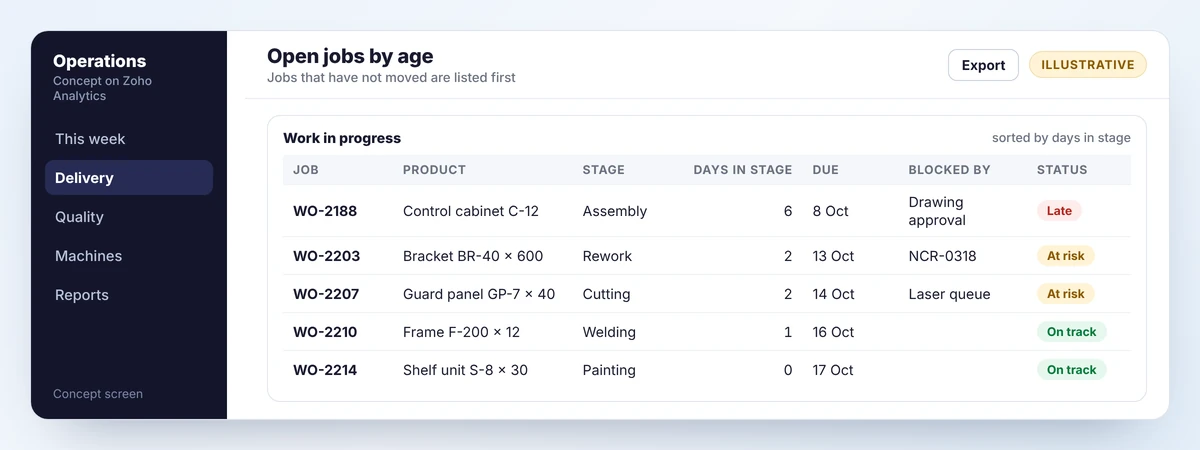
Task: Click the STATUS column header
Action: coord(1062,170)
